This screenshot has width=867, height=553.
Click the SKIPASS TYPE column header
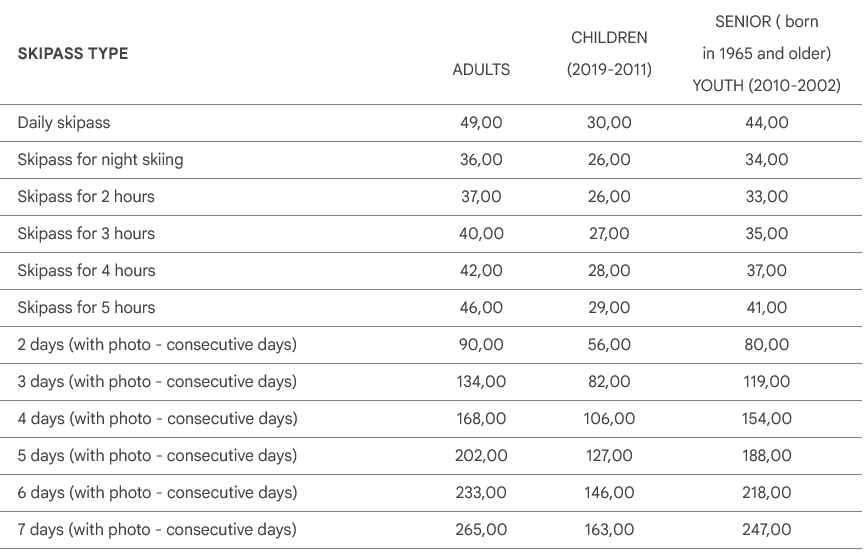point(73,53)
